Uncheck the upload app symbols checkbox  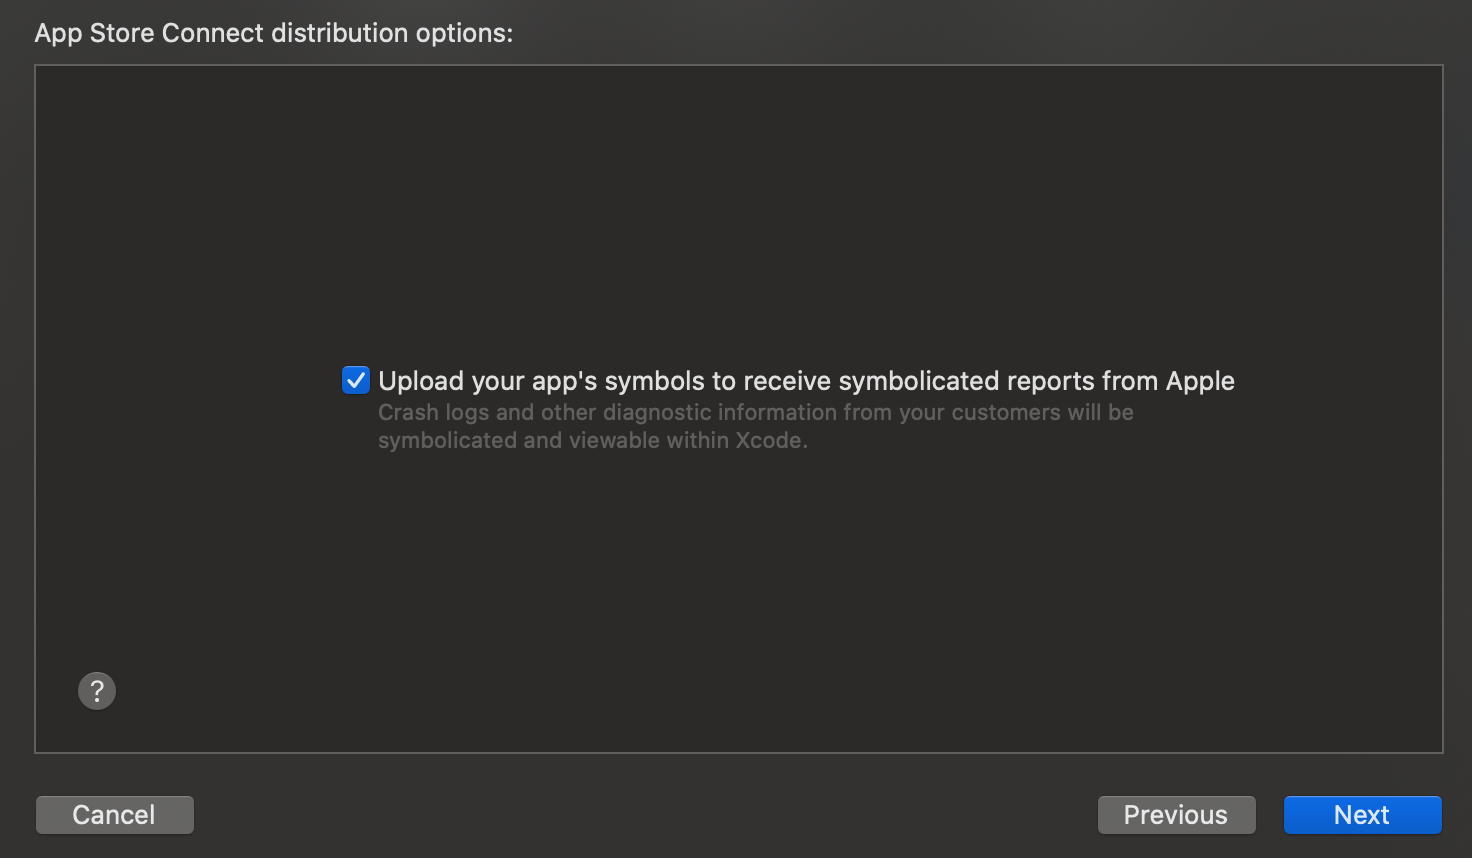[x=356, y=381]
